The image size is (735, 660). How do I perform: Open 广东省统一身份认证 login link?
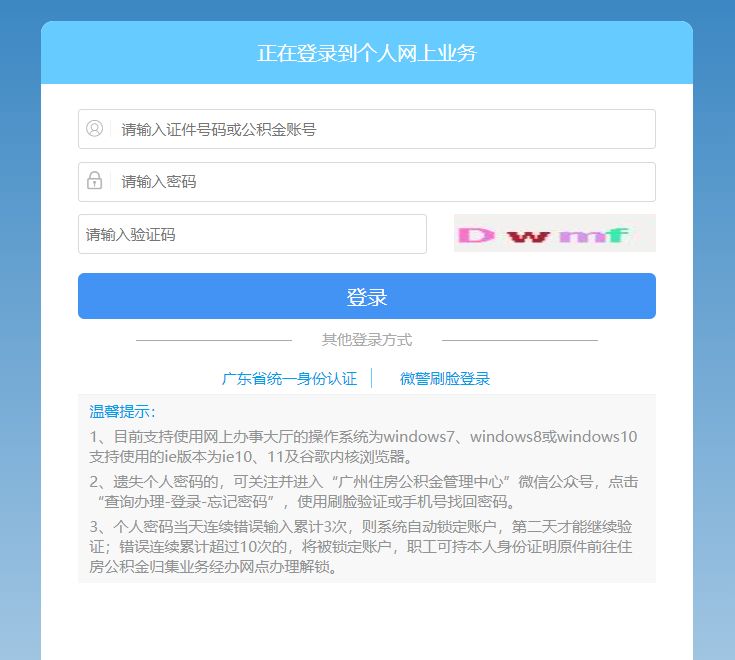coord(289,379)
